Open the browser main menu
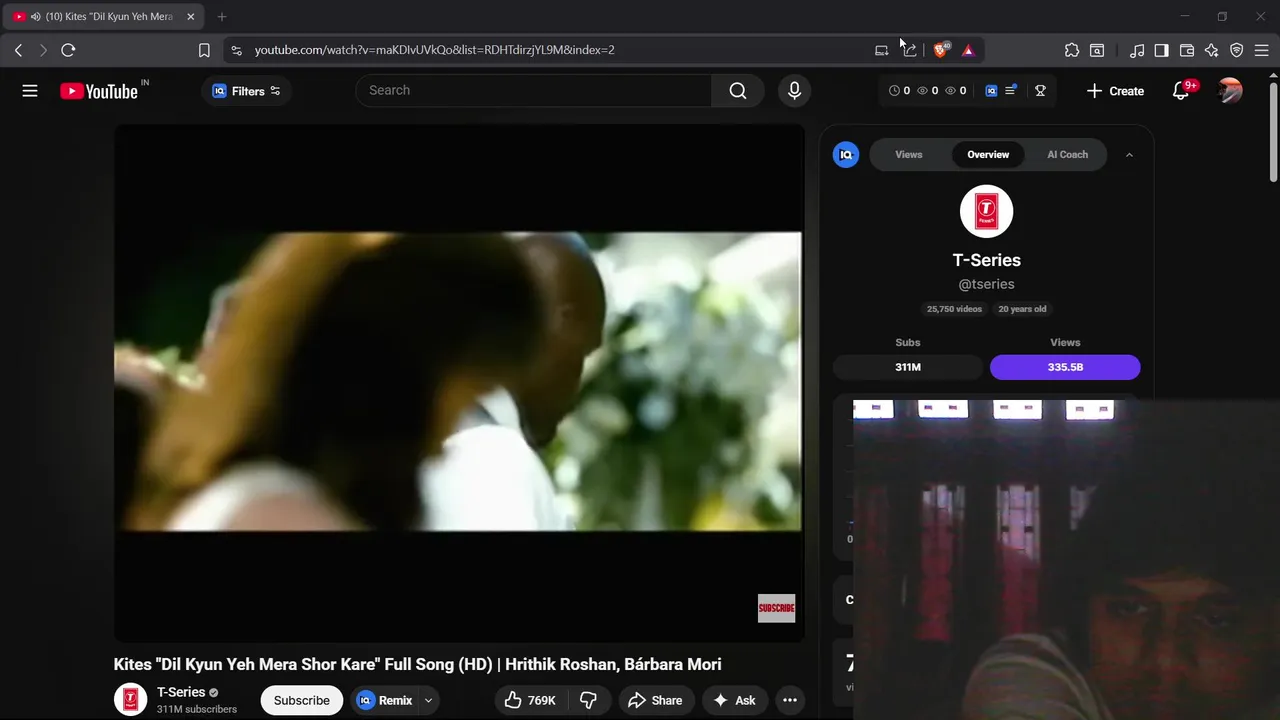This screenshot has width=1280, height=720. 1261,50
